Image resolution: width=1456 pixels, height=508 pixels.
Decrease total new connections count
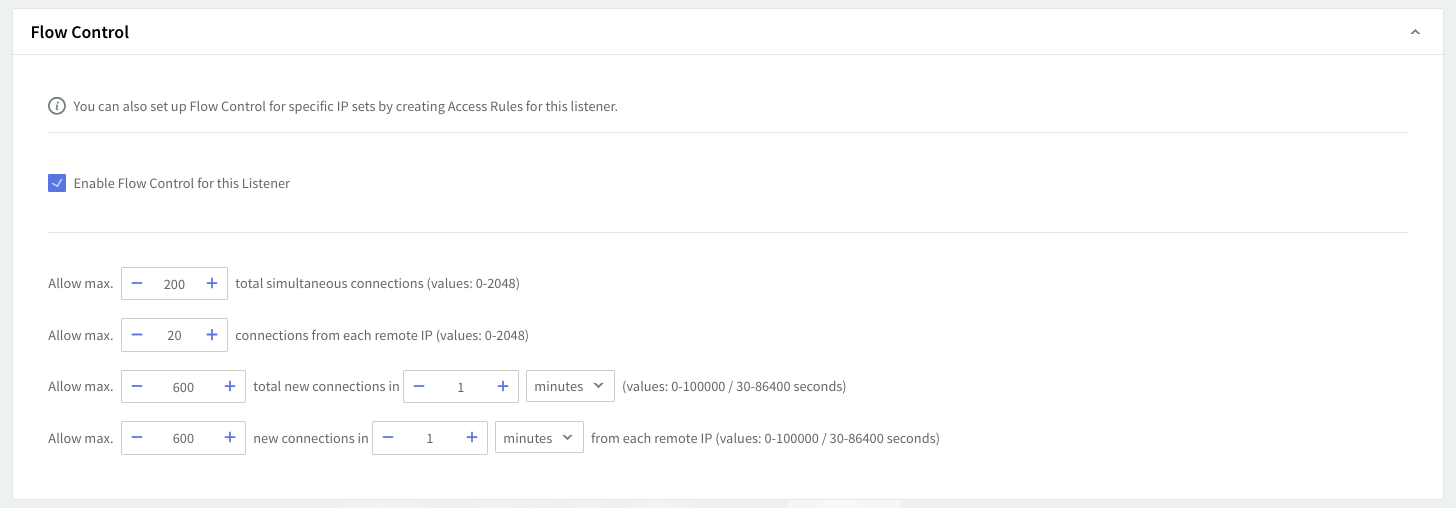click(x=137, y=387)
